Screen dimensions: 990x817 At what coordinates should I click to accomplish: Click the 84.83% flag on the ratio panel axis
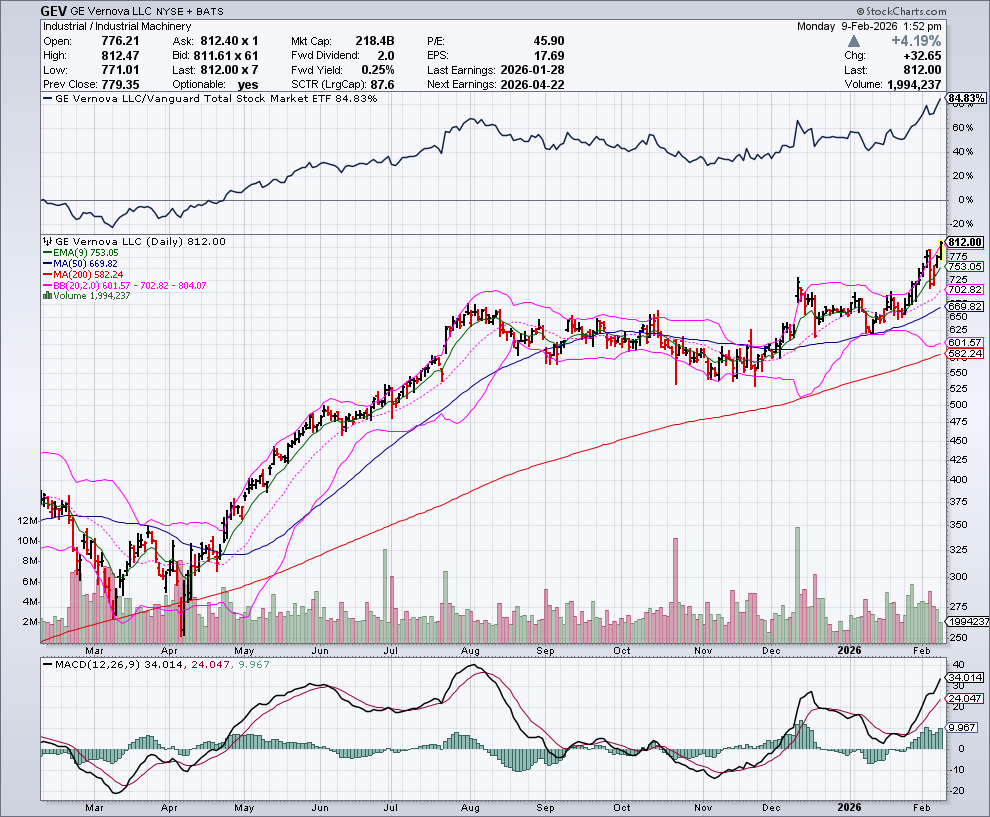pyautogui.click(x=964, y=98)
